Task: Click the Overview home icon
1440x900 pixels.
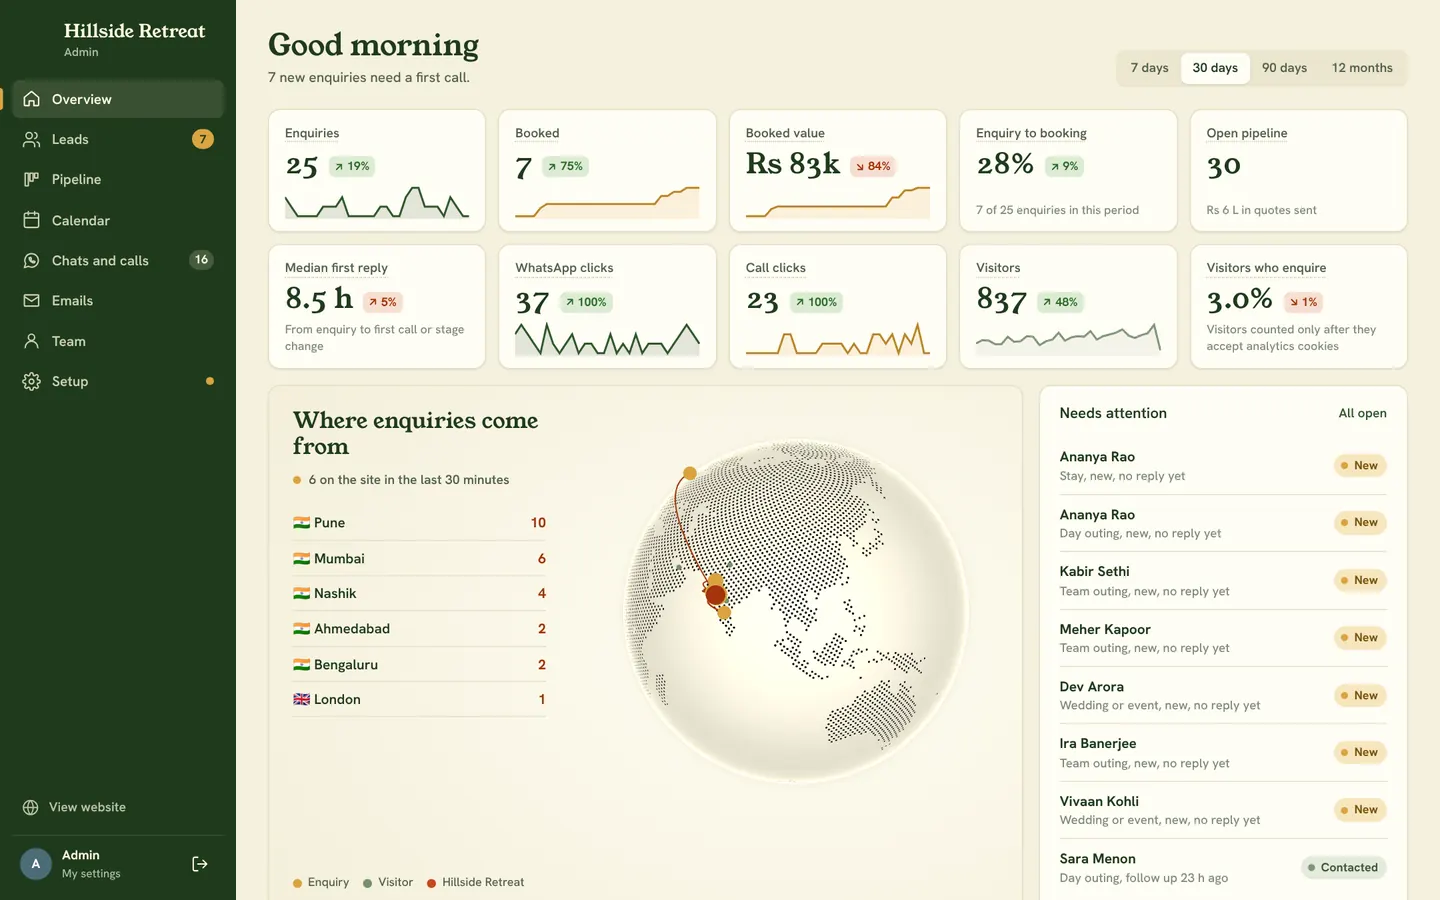Action: tap(32, 99)
